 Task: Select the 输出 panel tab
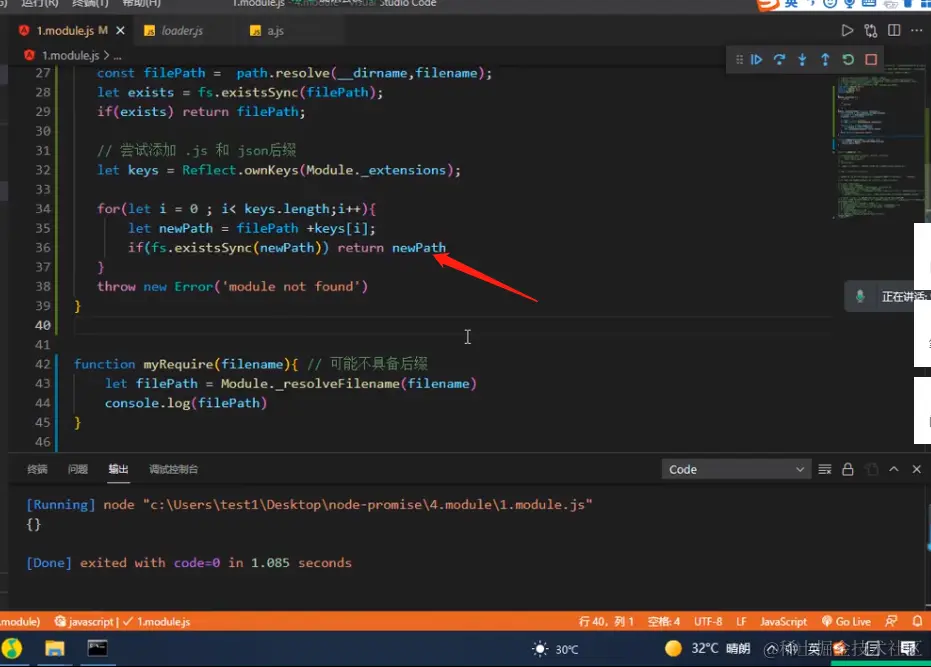coord(118,469)
